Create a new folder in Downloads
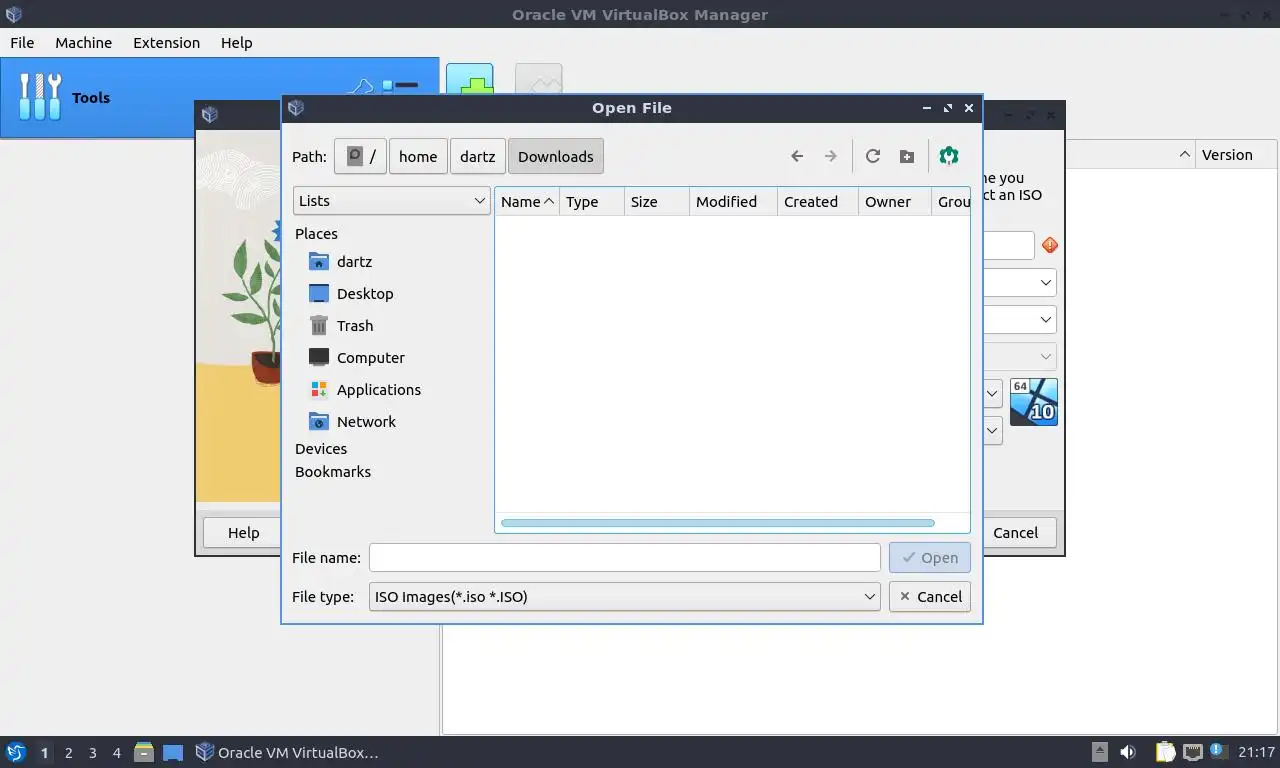 (x=907, y=156)
